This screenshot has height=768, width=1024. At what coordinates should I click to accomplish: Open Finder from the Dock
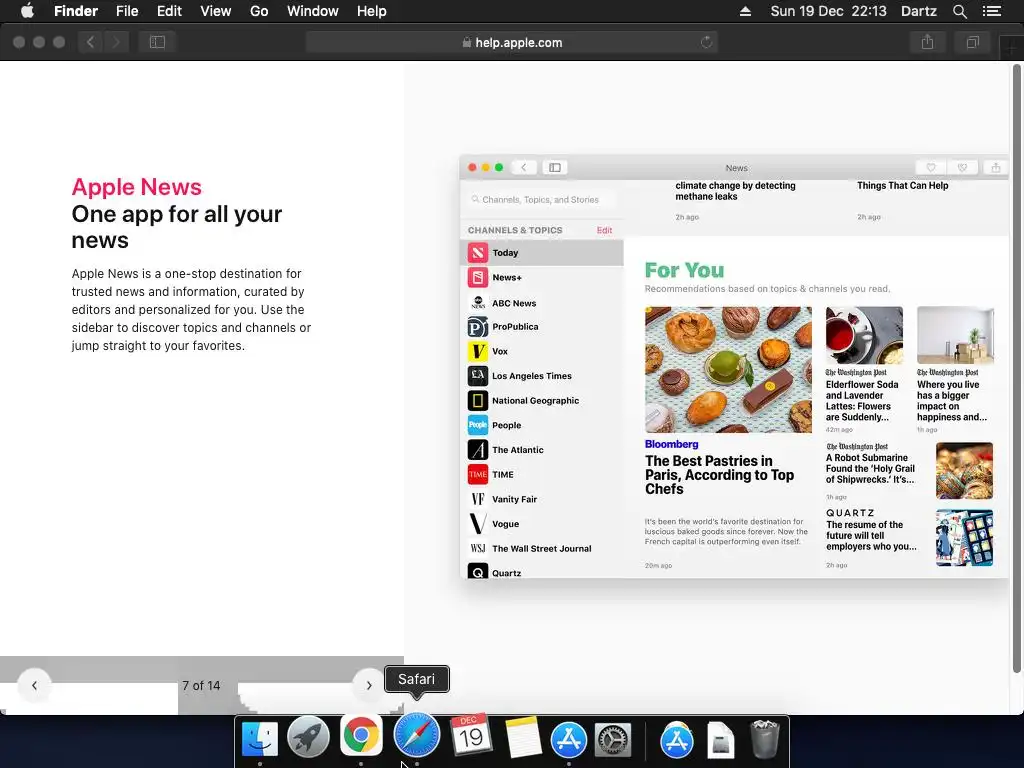[x=260, y=739]
